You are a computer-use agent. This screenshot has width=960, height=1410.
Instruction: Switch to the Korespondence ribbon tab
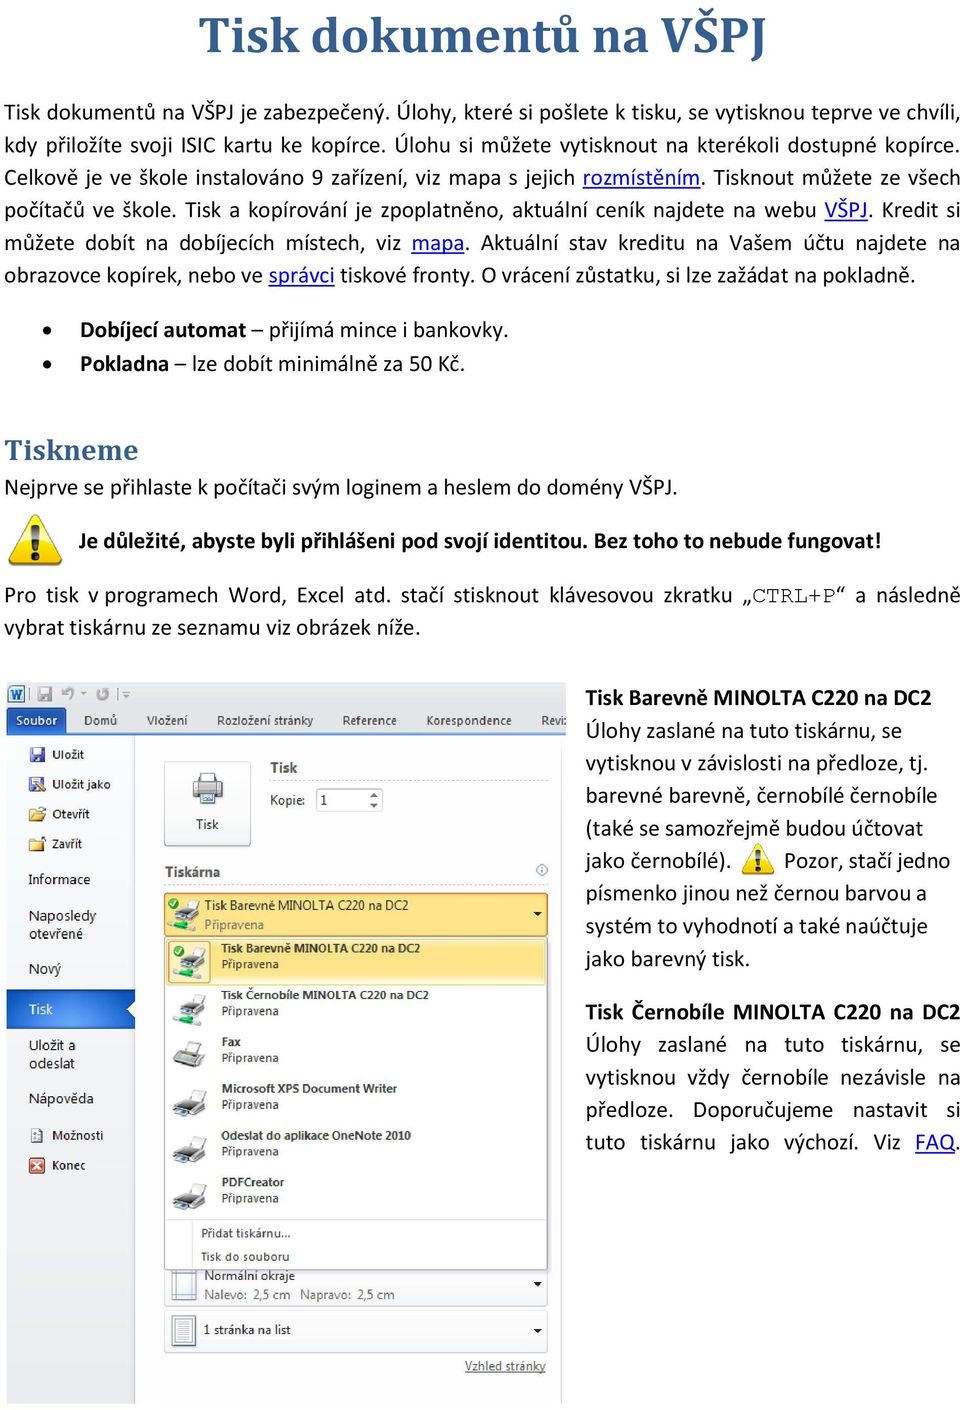point(469,720)
